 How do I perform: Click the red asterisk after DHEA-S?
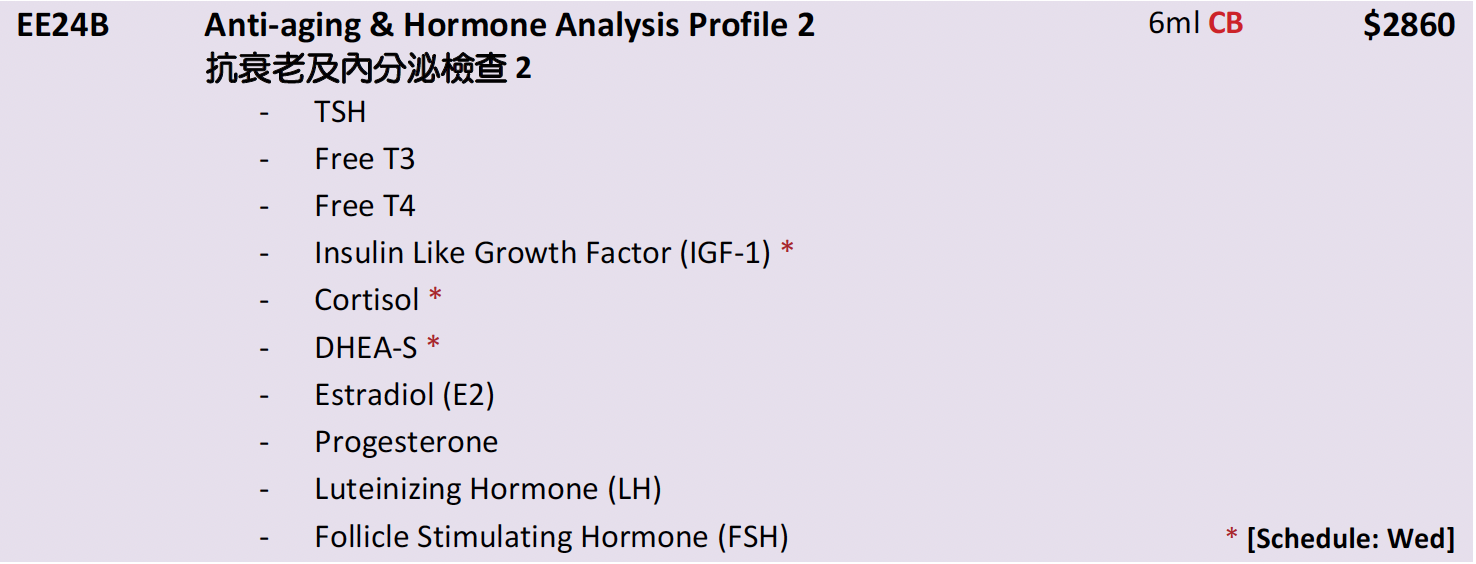[433, 343]
